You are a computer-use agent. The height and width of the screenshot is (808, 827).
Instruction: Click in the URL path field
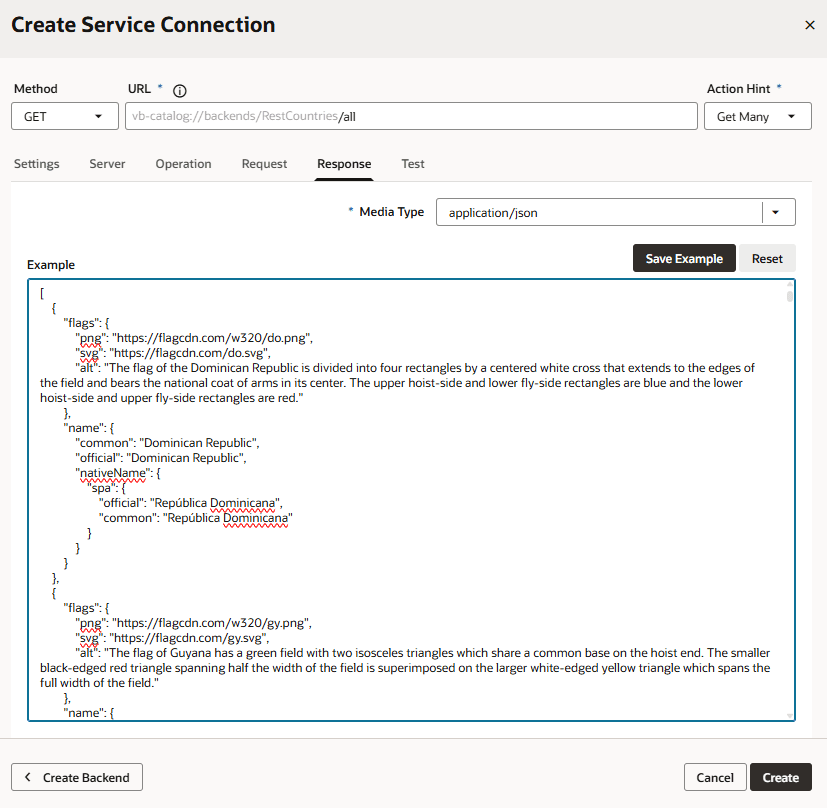coord(411,116)
